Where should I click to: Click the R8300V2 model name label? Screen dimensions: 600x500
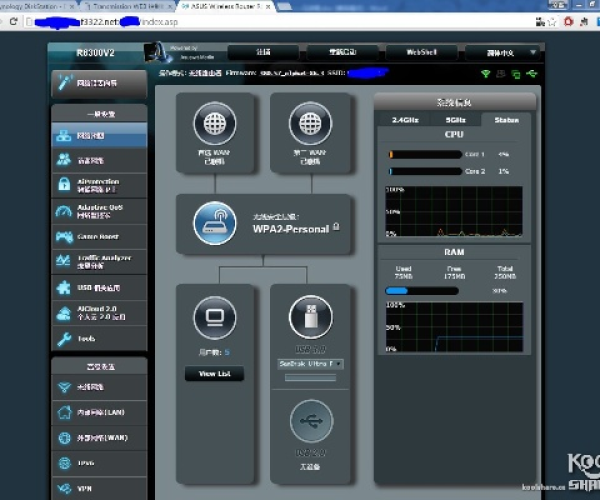[95, 53]
